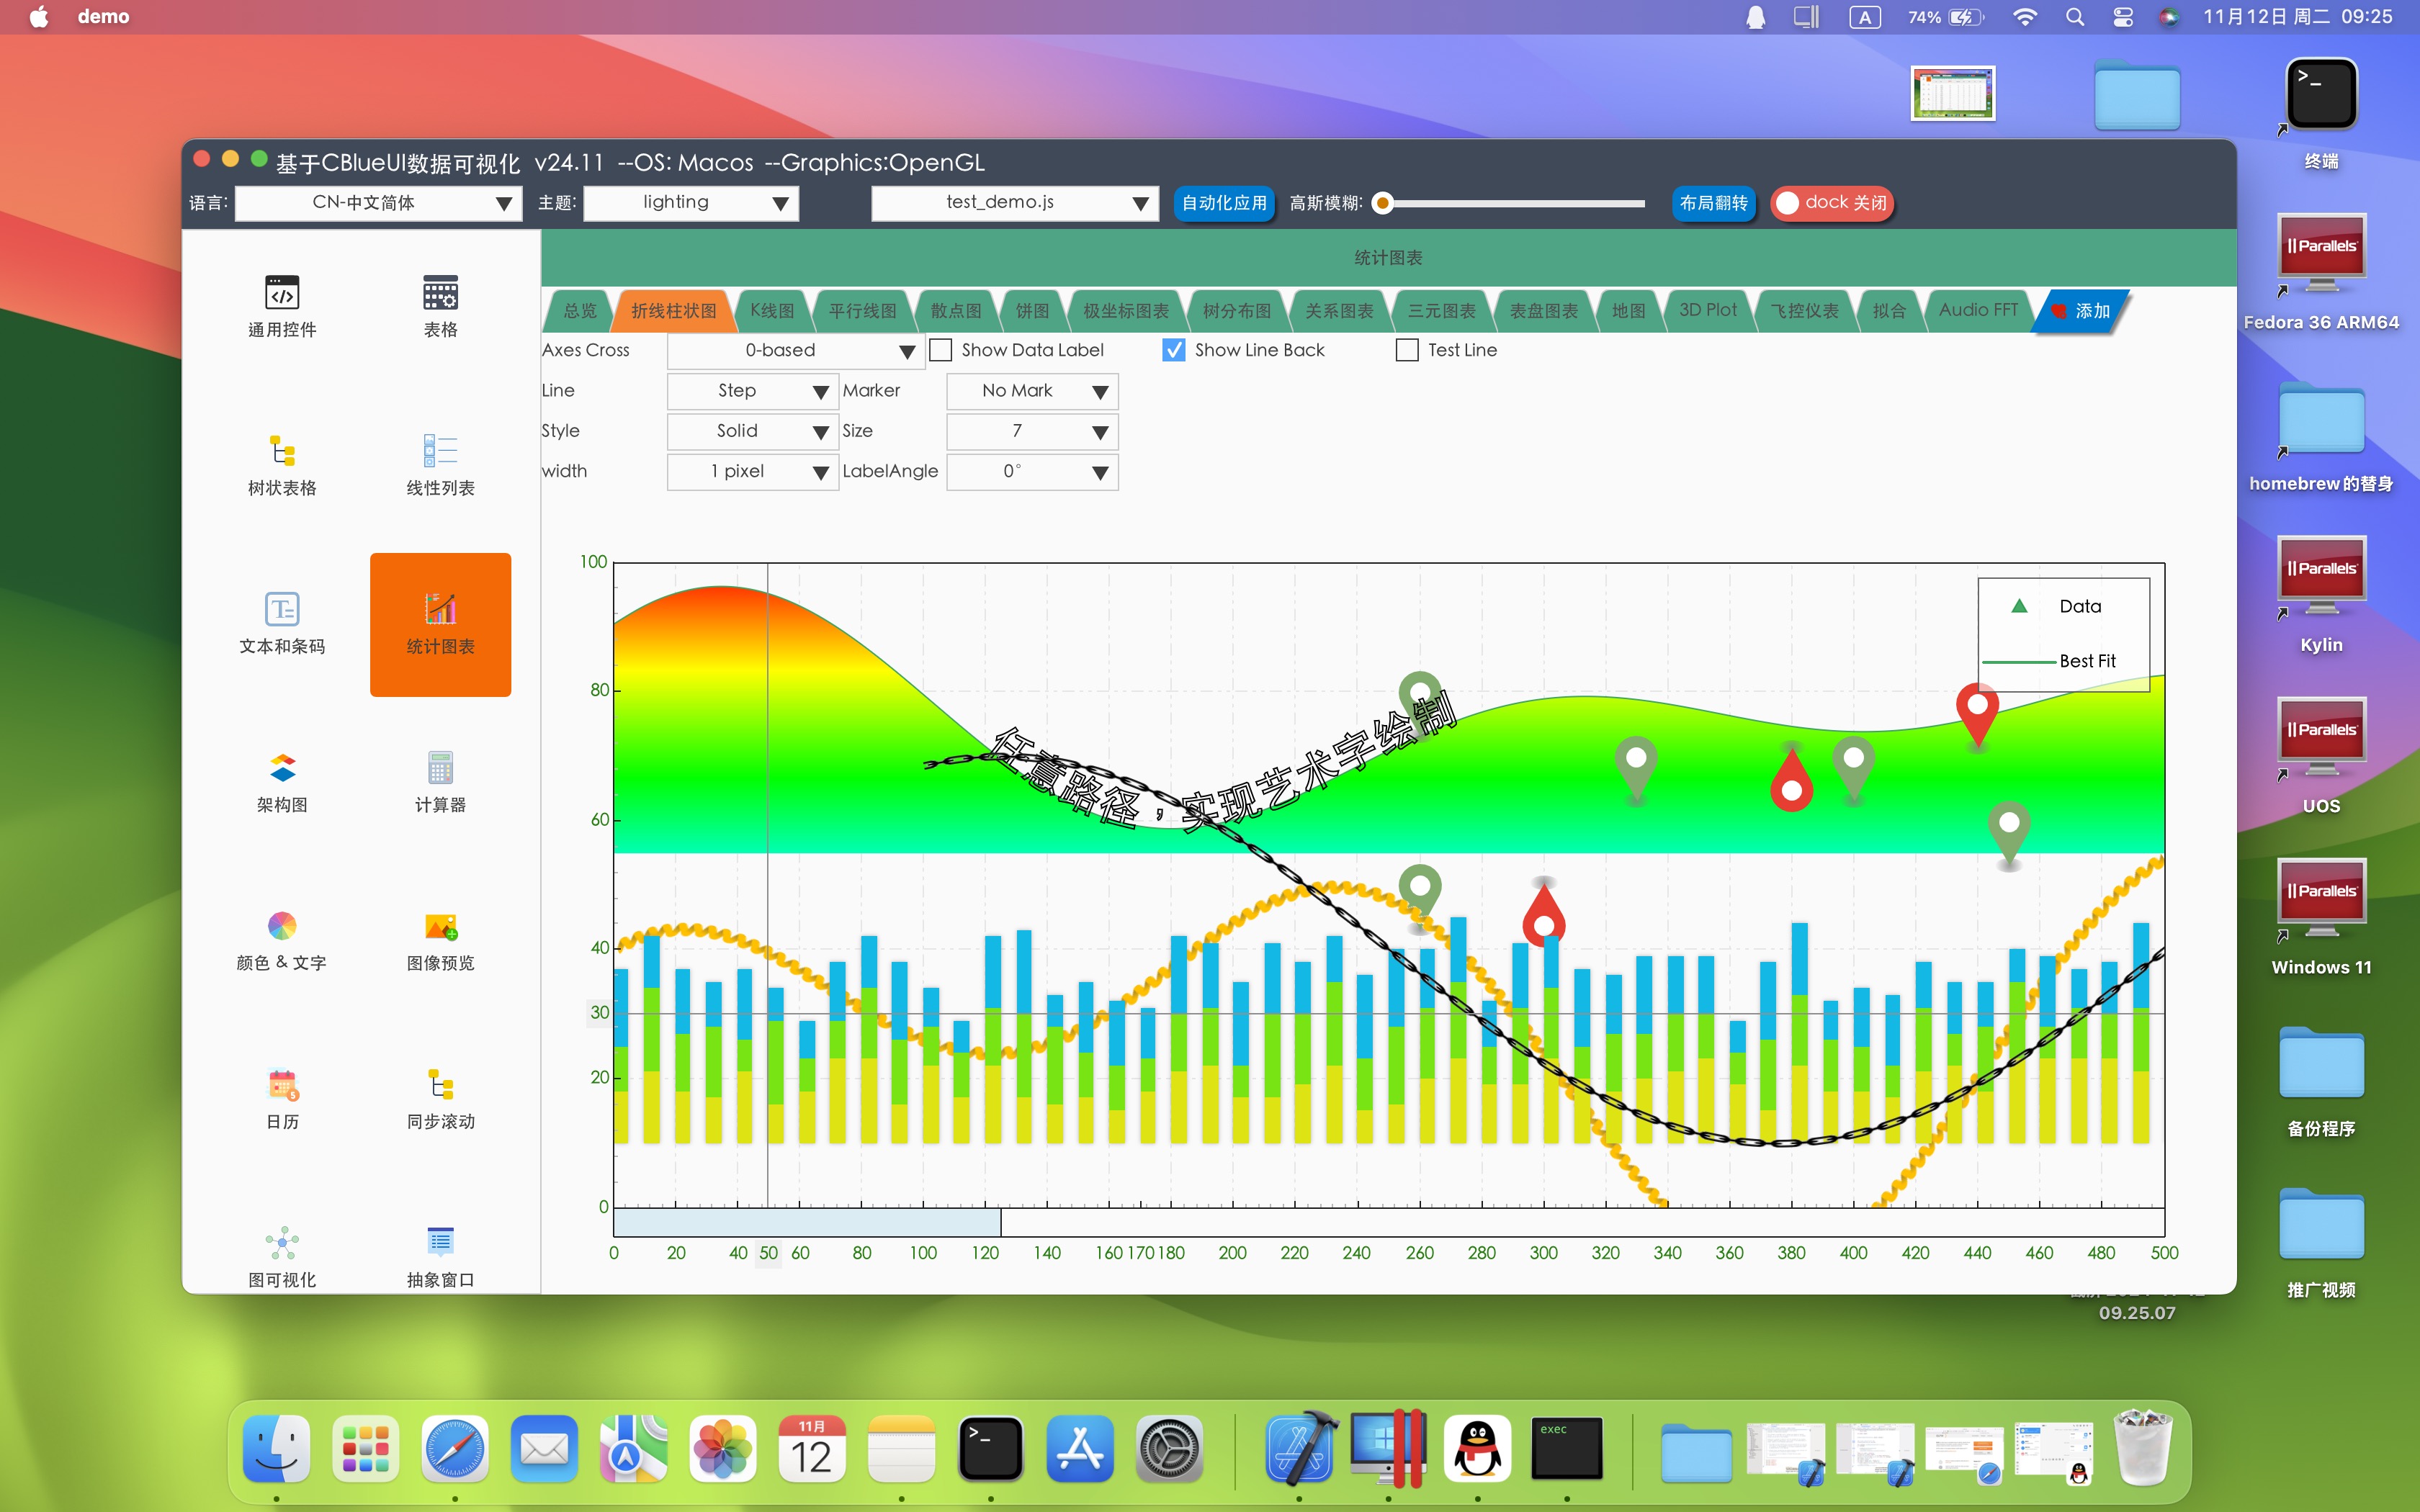Click the 高斯模糊 blur slider handle
Viewport: 2420px width, 1512px height.
[1383, 203]
